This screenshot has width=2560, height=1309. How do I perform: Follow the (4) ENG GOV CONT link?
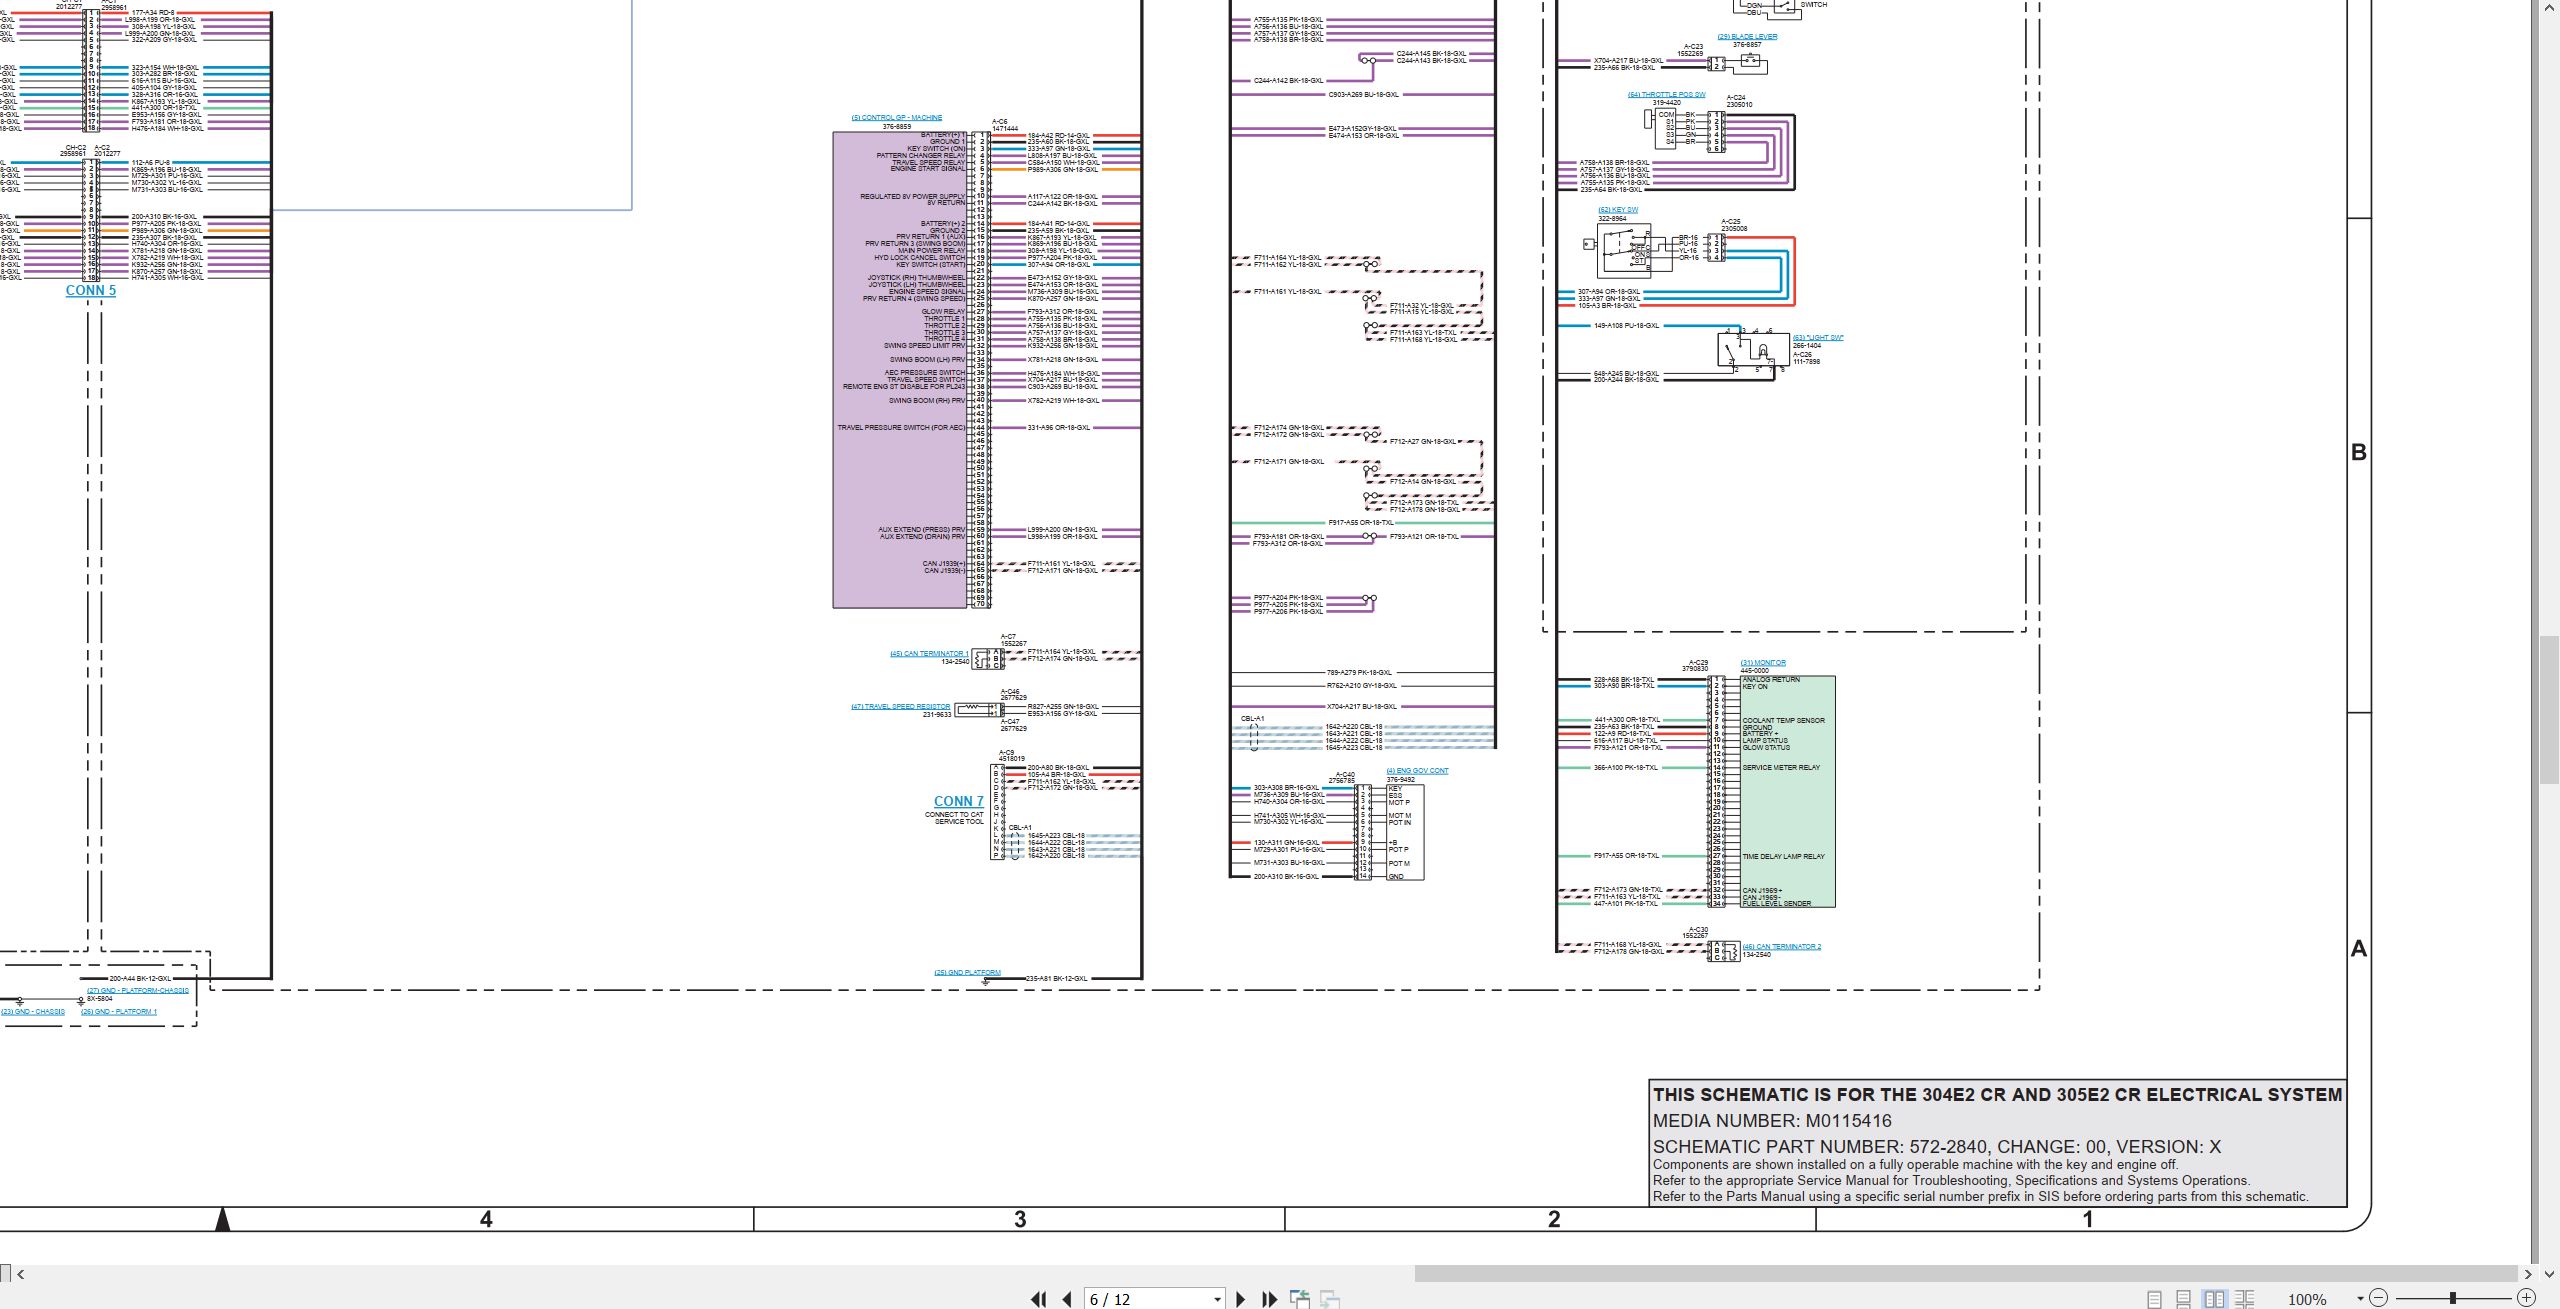1417,771
